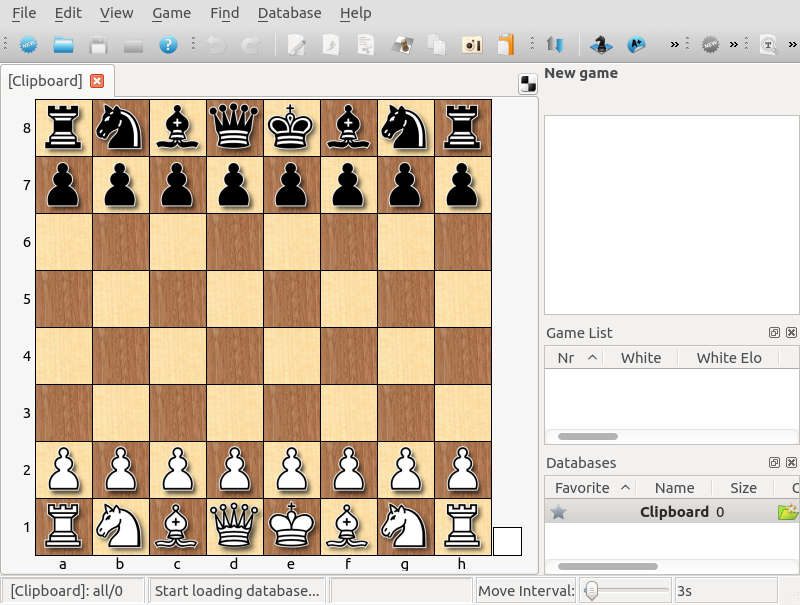
Task: Click the copy game toolbar icon
Action: [440, 45]
